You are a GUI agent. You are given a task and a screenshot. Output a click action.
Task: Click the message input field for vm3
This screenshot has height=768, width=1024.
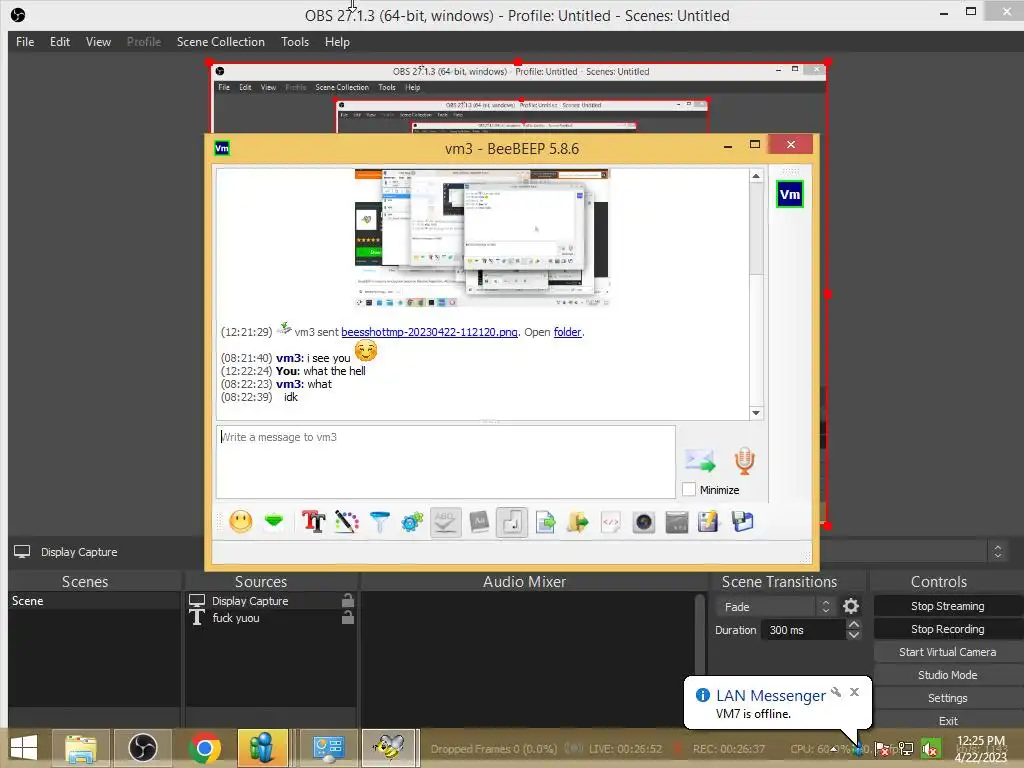coord(445,462)
